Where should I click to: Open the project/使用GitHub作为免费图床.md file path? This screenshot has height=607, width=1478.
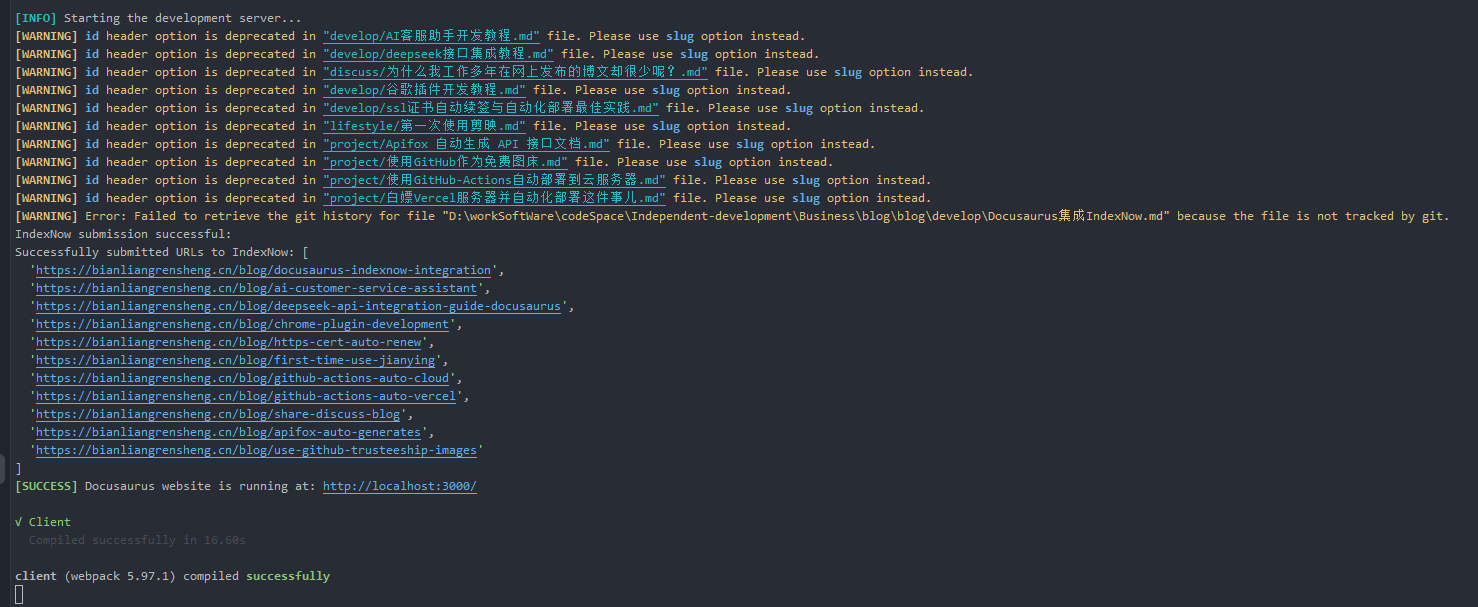(445, 162)
